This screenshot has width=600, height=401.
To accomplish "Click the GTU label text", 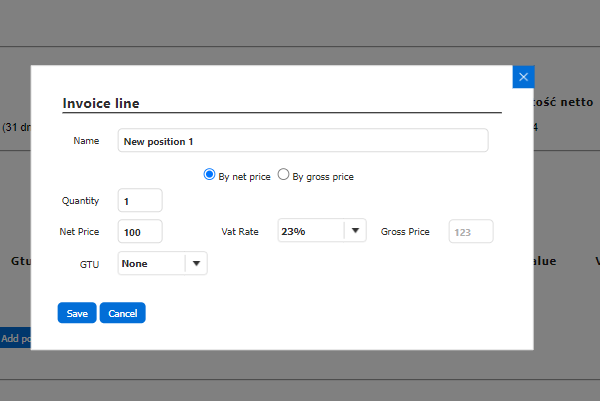I will click(89, 263).
